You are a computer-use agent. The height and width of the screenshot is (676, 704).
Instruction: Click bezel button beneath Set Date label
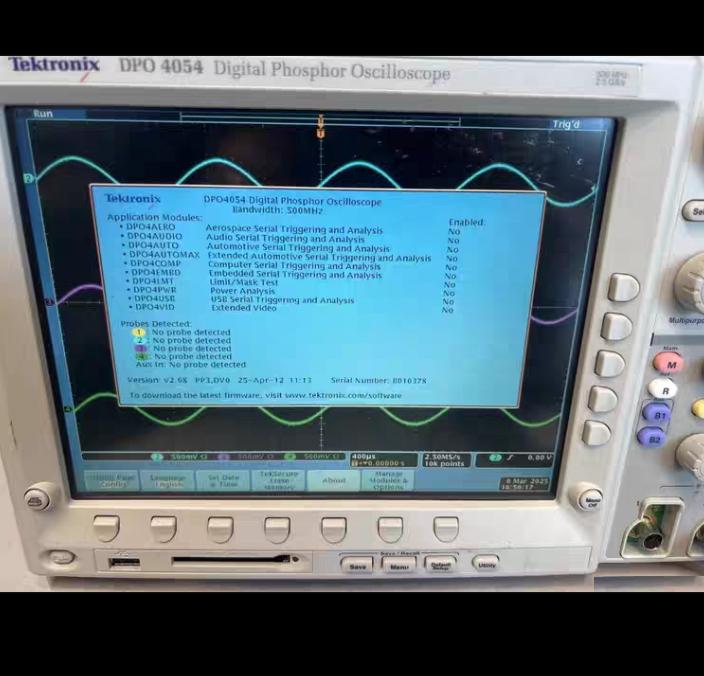[220, 529]
